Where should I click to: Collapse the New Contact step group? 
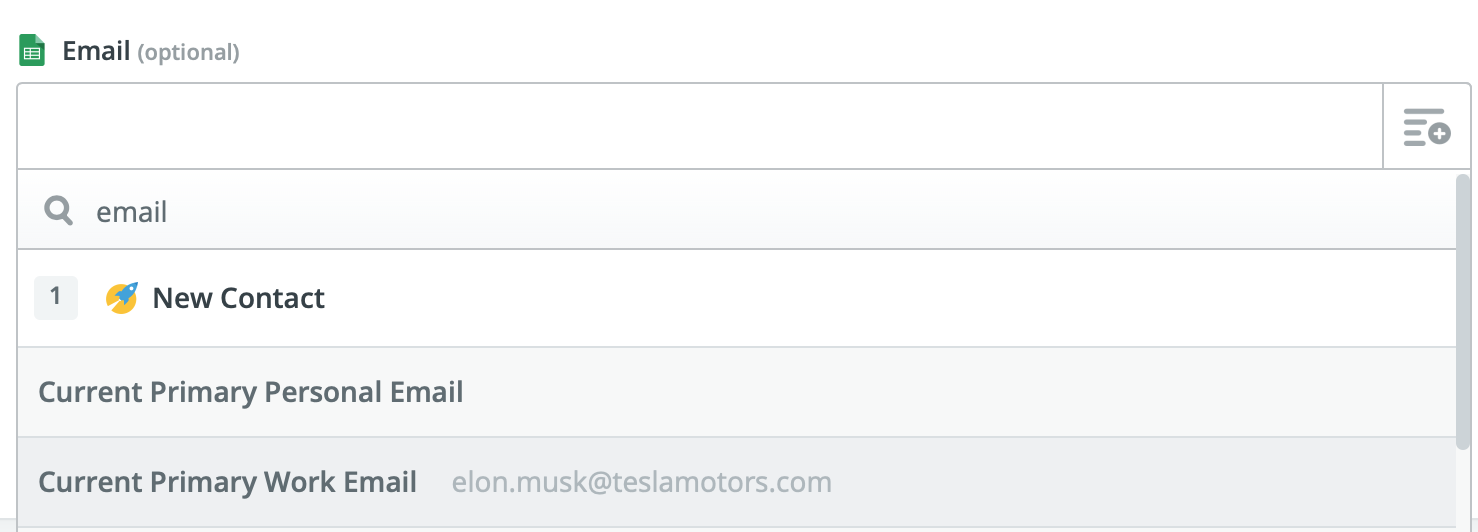click(737, 298)
